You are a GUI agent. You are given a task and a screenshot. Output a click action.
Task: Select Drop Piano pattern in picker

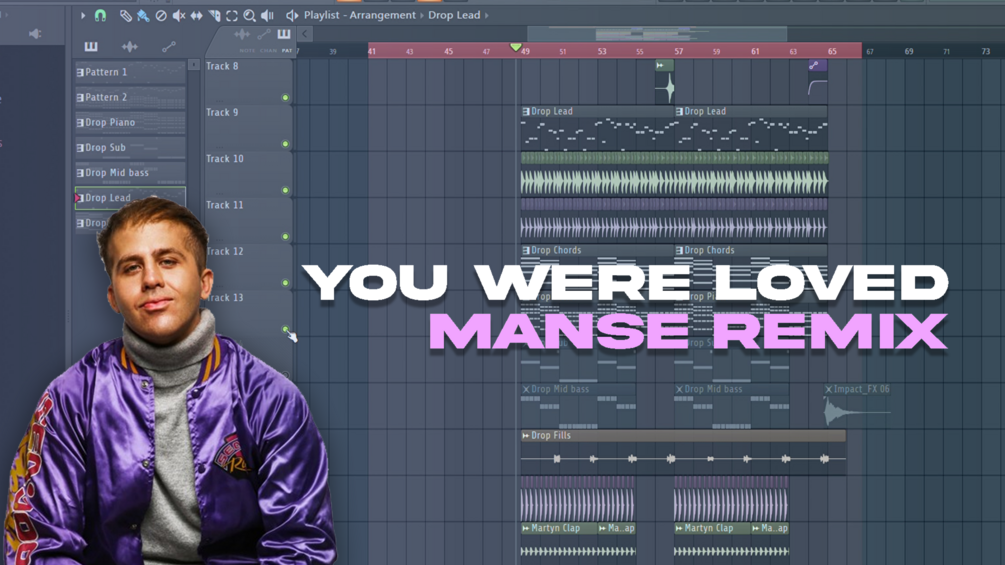click(x=130, y=122)
